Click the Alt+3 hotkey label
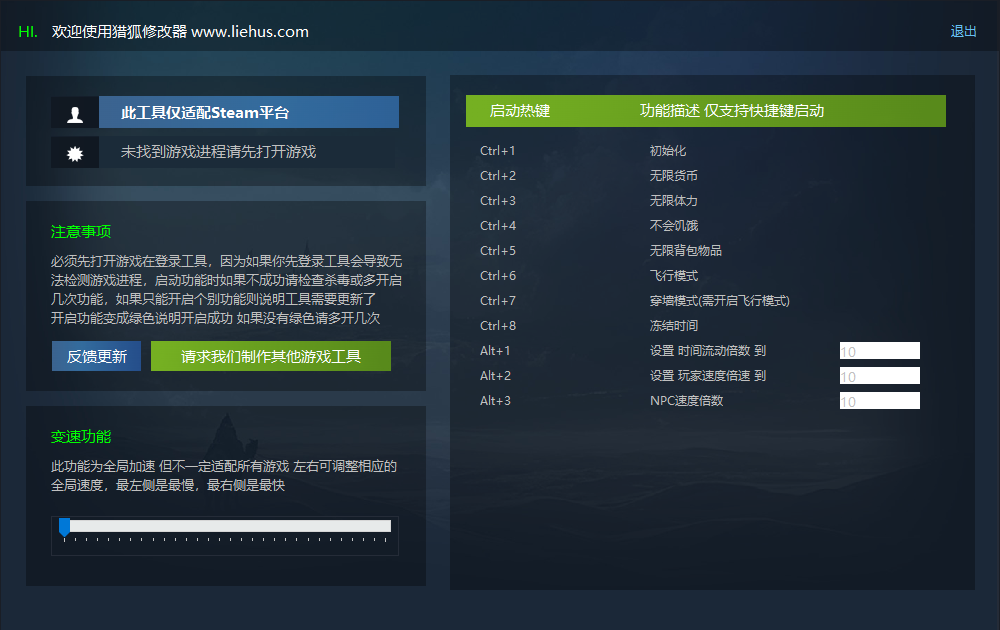 (x=496, y=400)
